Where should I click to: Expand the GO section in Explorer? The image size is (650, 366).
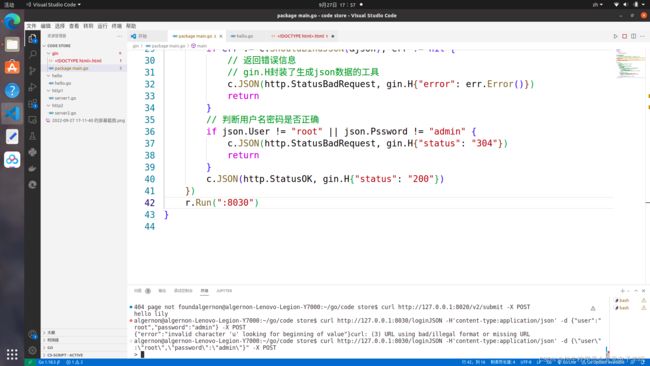(50, 347)
